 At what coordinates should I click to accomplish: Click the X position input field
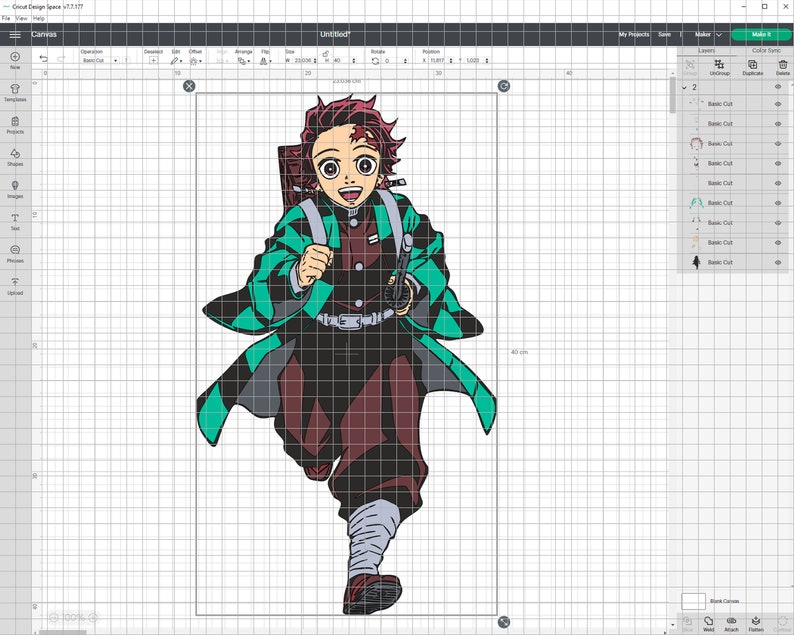pyautogui.click(x=437, y=61)
